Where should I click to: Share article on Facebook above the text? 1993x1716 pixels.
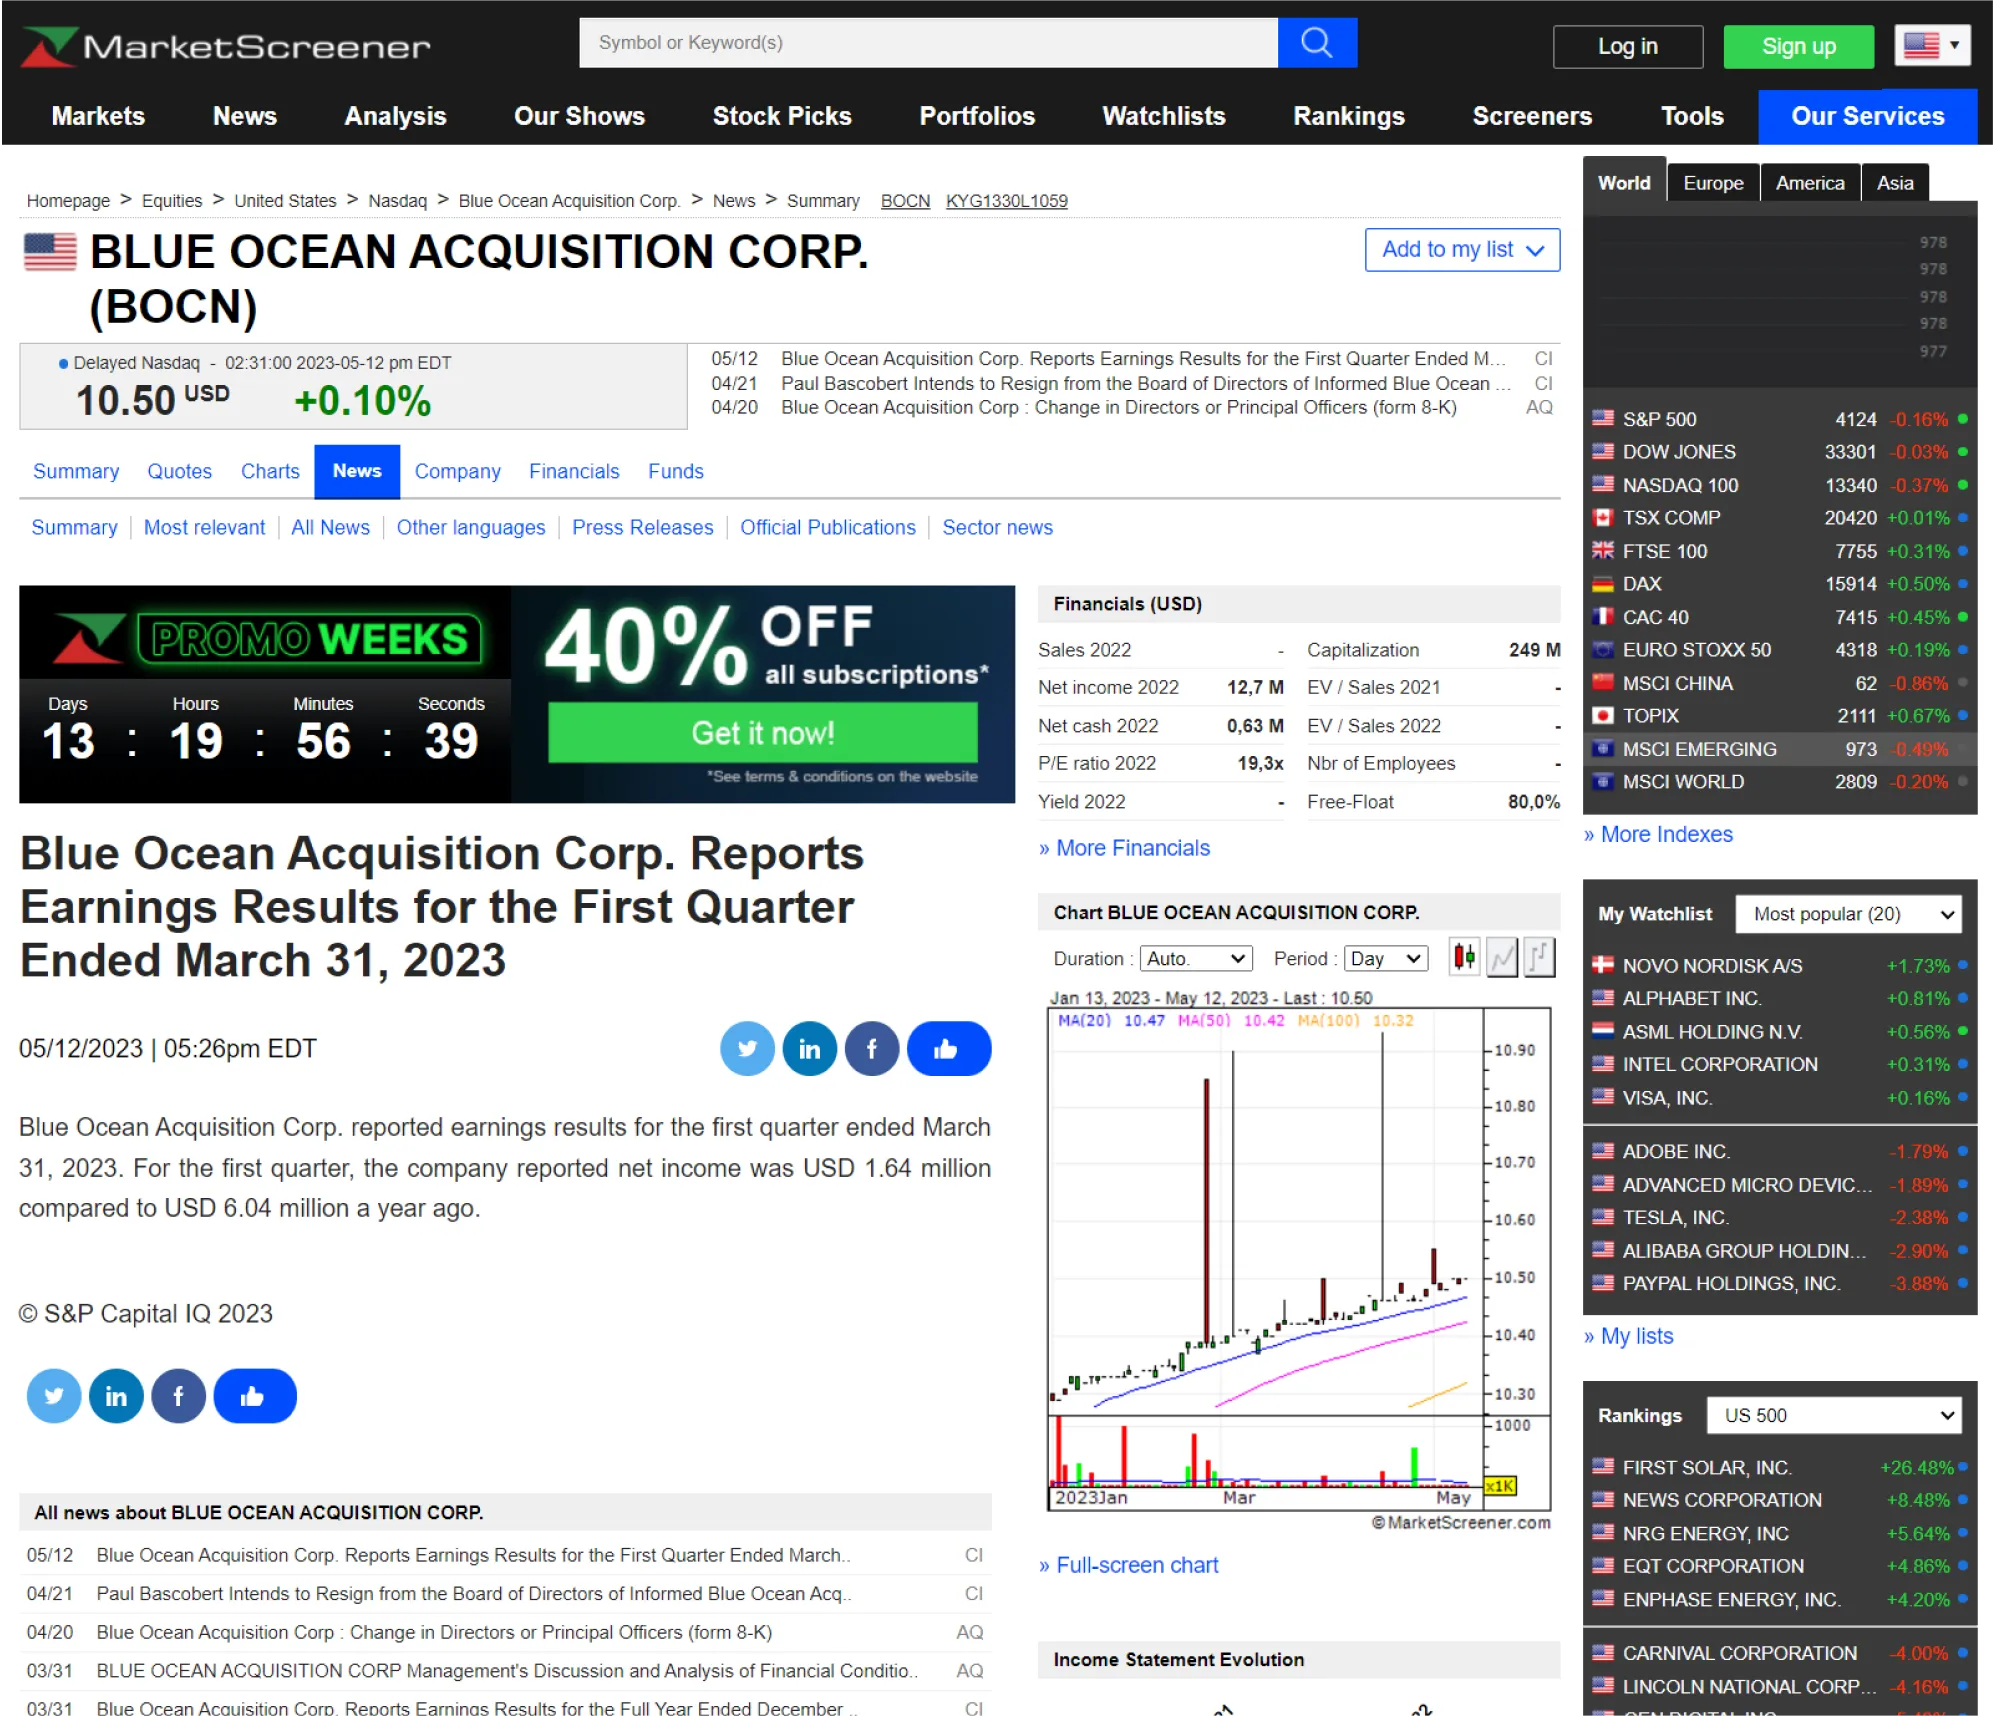[871, 1048]
